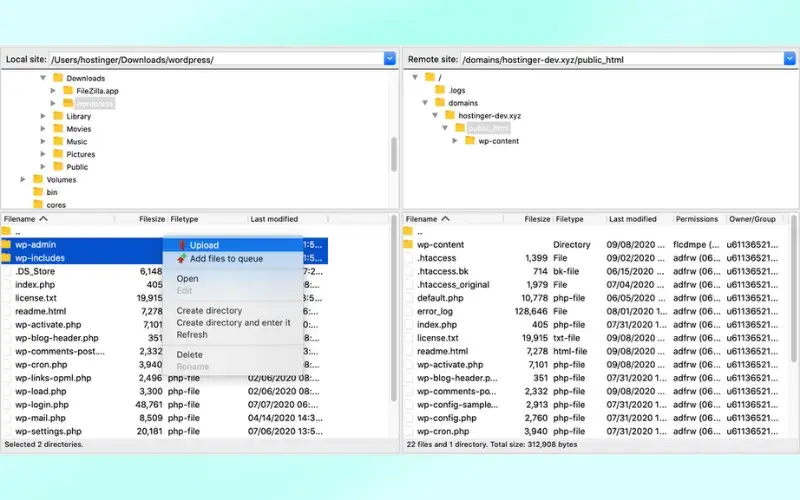800x500 pixels.
Task: Click the Movies folder icon
Action: click(x=58, y=129)
